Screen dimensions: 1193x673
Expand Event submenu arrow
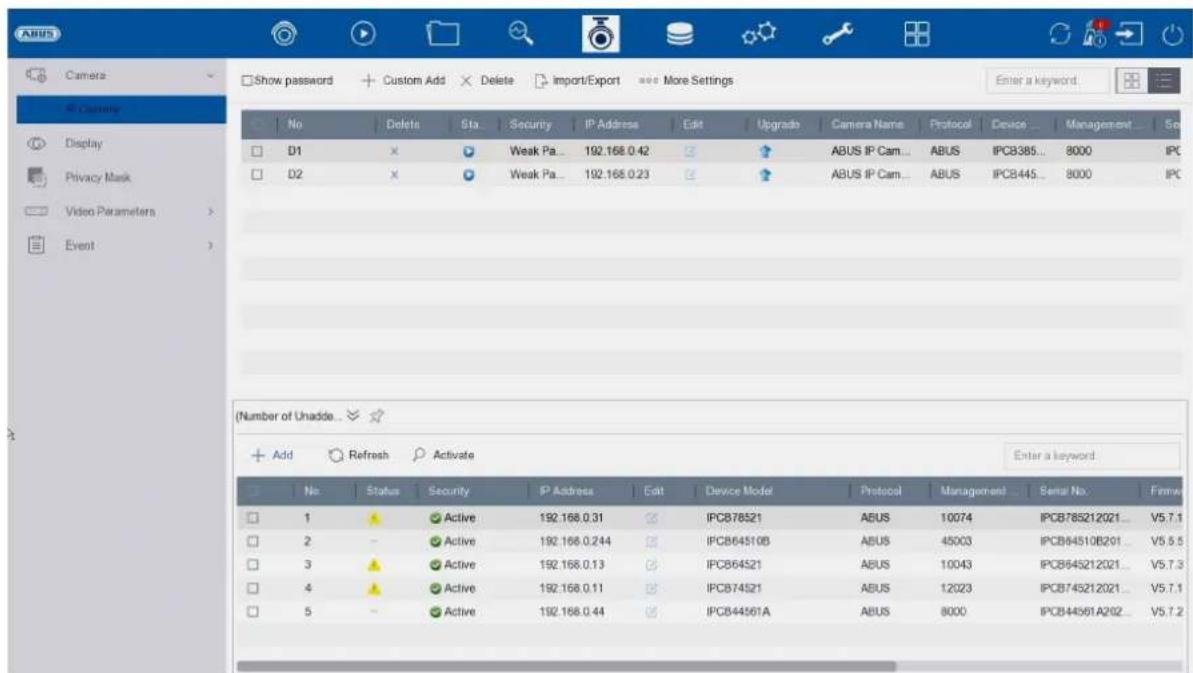[x=211, y=246]
